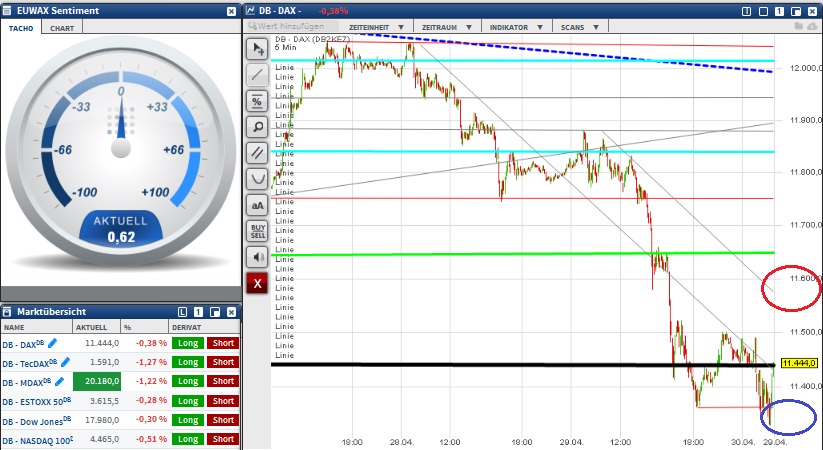Switch to the TACHO tab

point(21,28)
